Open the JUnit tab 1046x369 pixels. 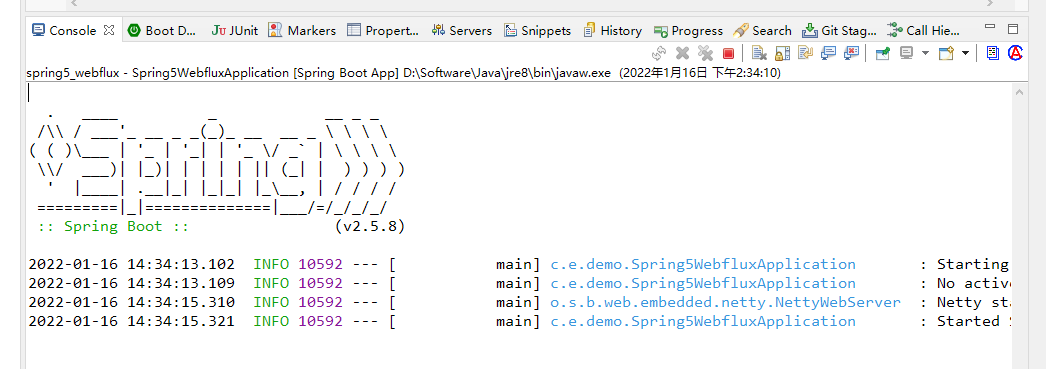(x=235, y=30)
